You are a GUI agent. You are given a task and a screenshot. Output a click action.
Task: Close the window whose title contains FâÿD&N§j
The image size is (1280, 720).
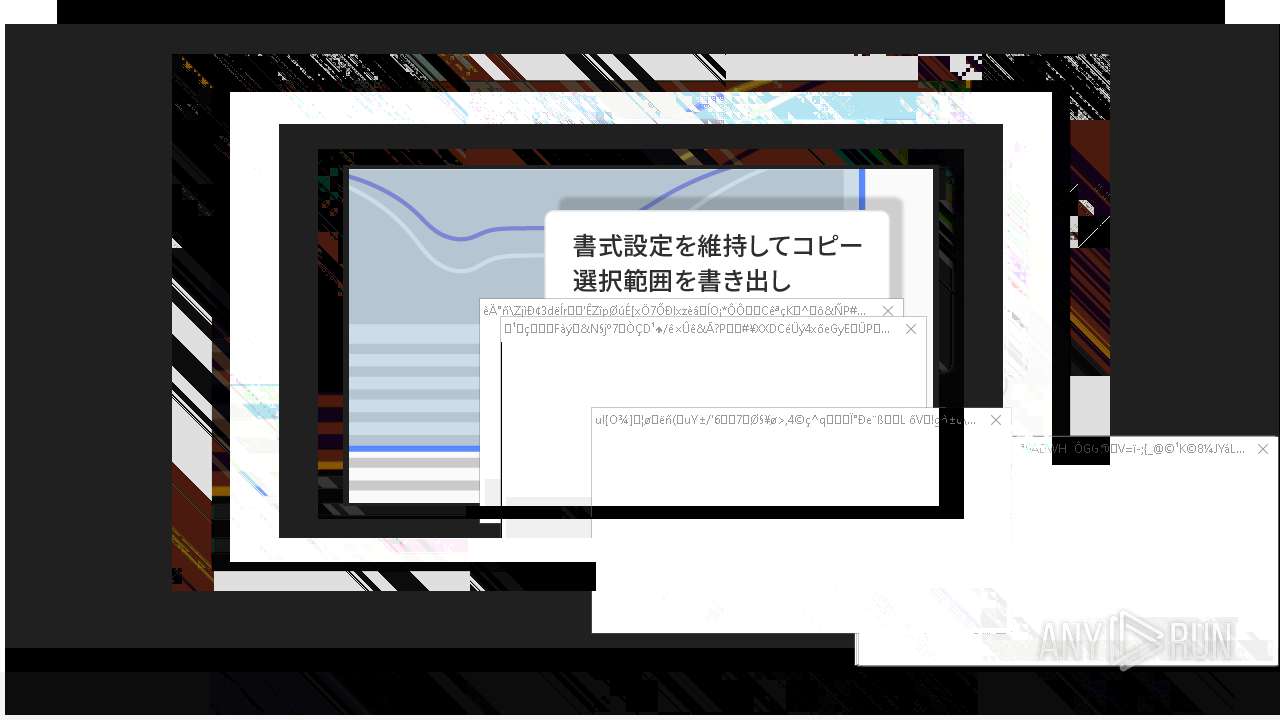coord(911,329)
